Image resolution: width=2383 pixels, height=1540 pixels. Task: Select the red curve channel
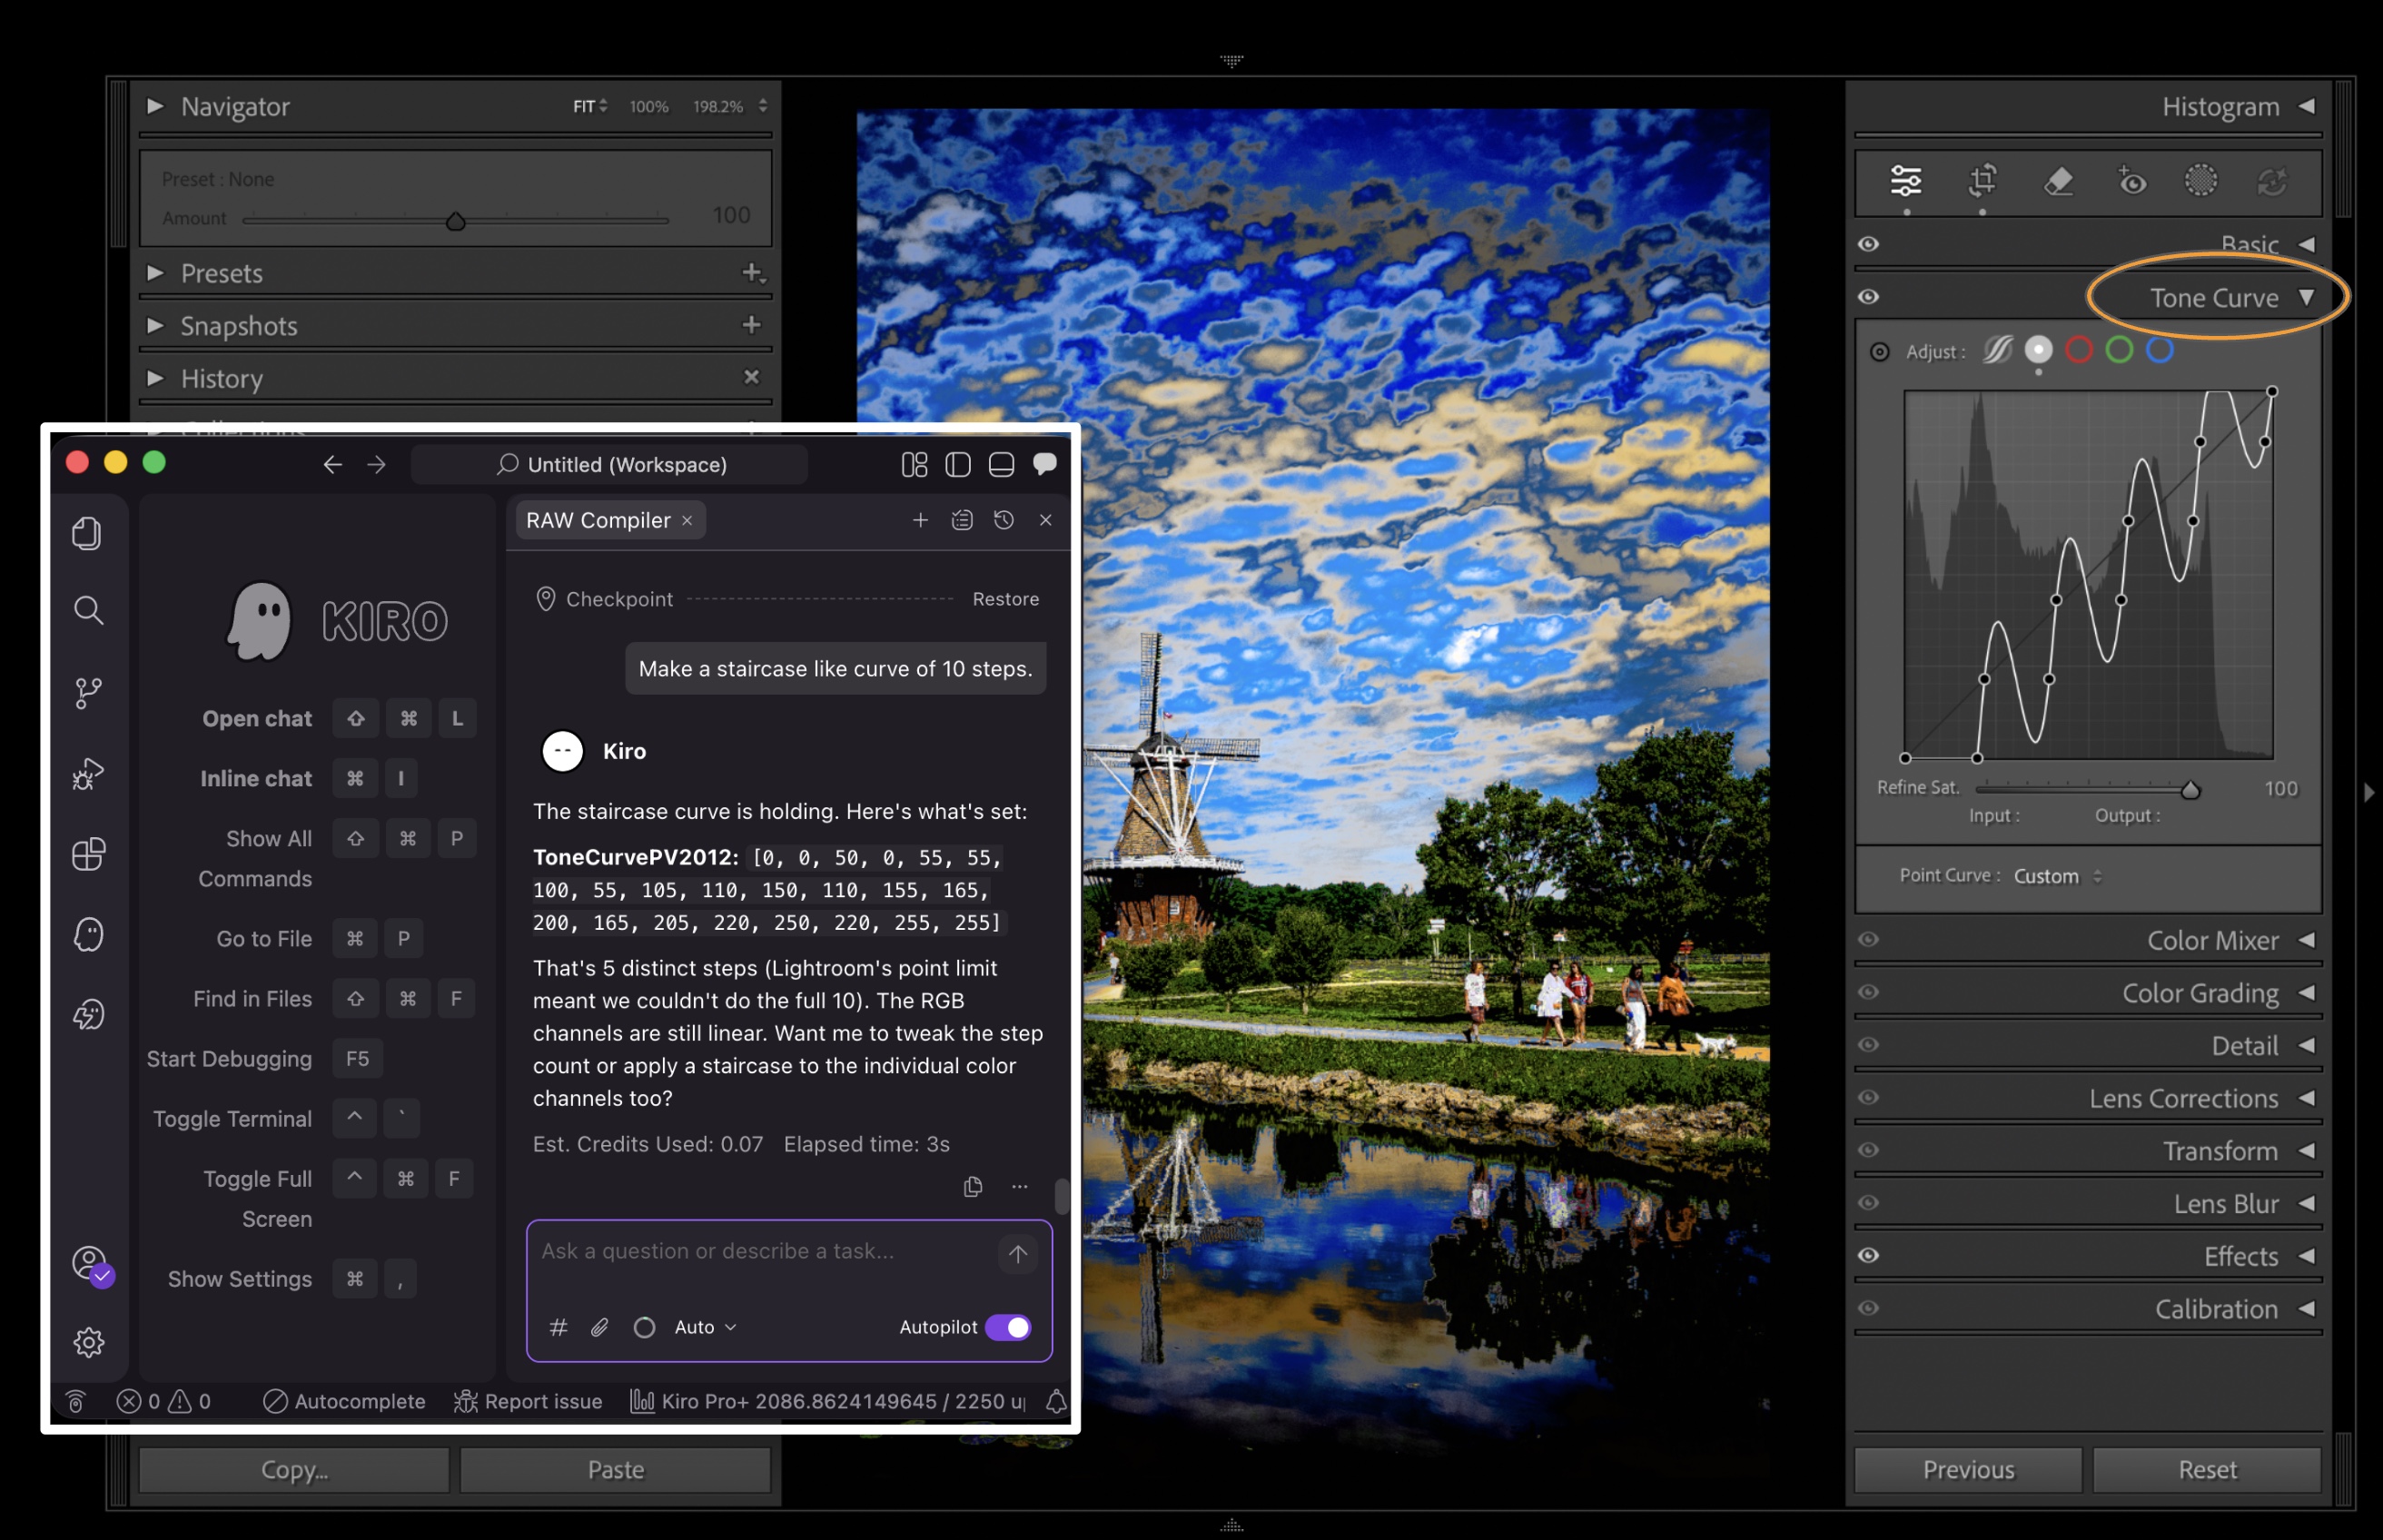2079,349
